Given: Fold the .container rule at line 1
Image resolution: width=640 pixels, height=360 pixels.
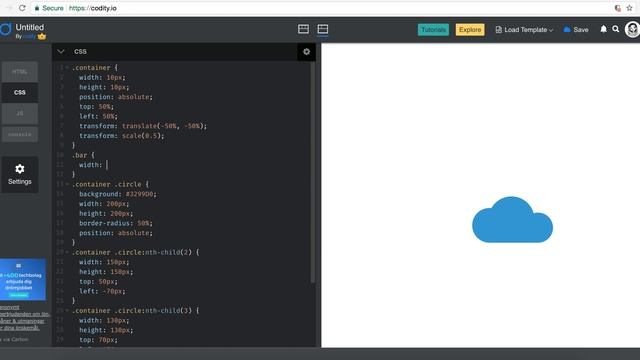Looking at the screenshot, I should [67, 68].
